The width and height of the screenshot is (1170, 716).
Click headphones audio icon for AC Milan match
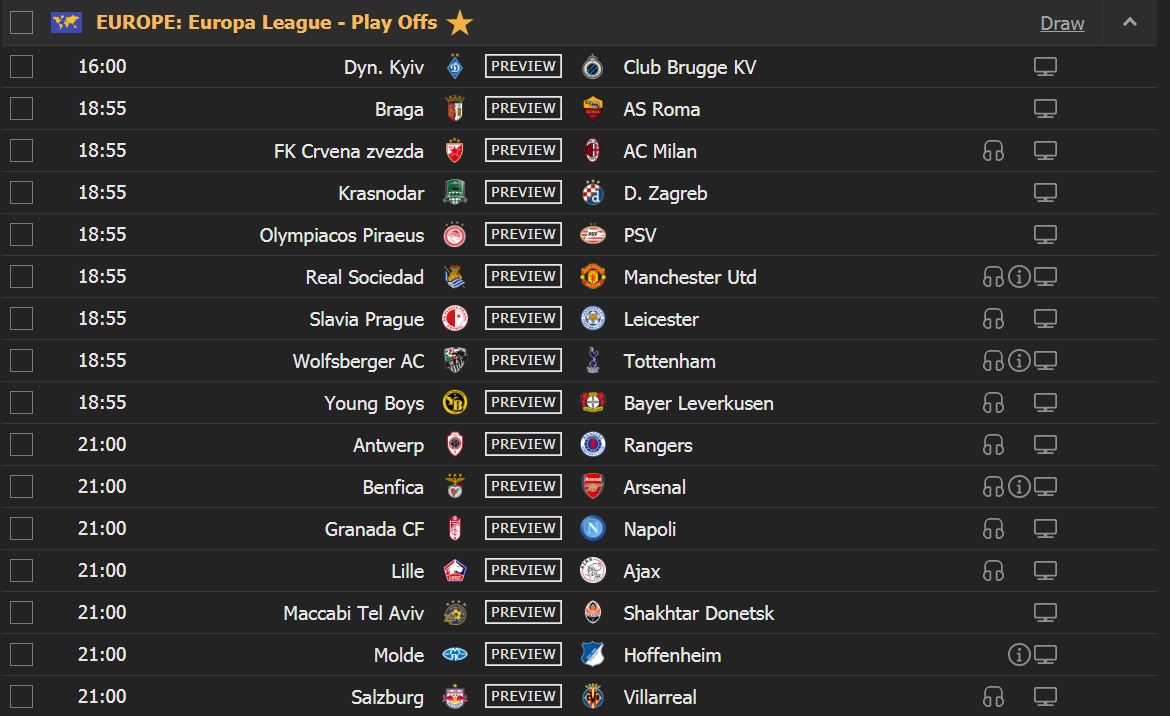[x=993, y=151]
